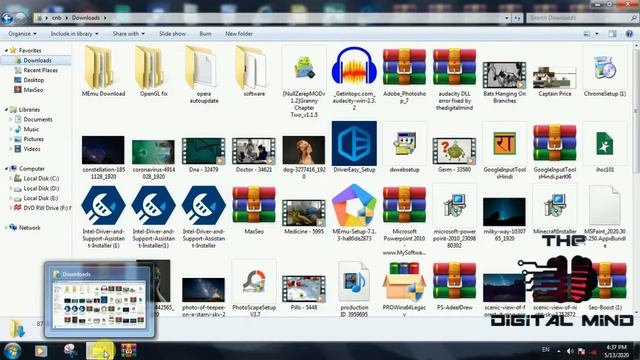Open Include in library dropdown
640x360 pixels.
point(74,34)
